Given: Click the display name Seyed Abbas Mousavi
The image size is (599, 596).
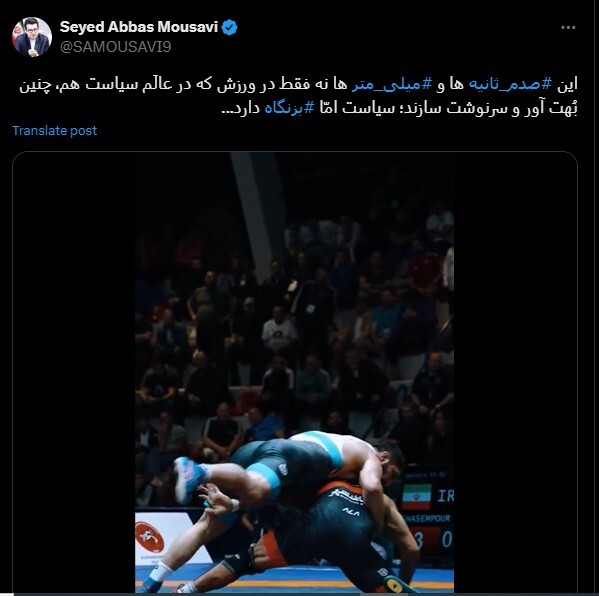Looking at the screenshot, I should pyautogui.click(x=139, y=27).
